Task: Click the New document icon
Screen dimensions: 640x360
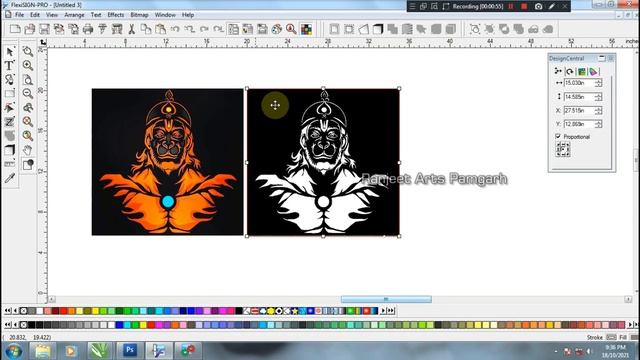Action: coord(15,29)
